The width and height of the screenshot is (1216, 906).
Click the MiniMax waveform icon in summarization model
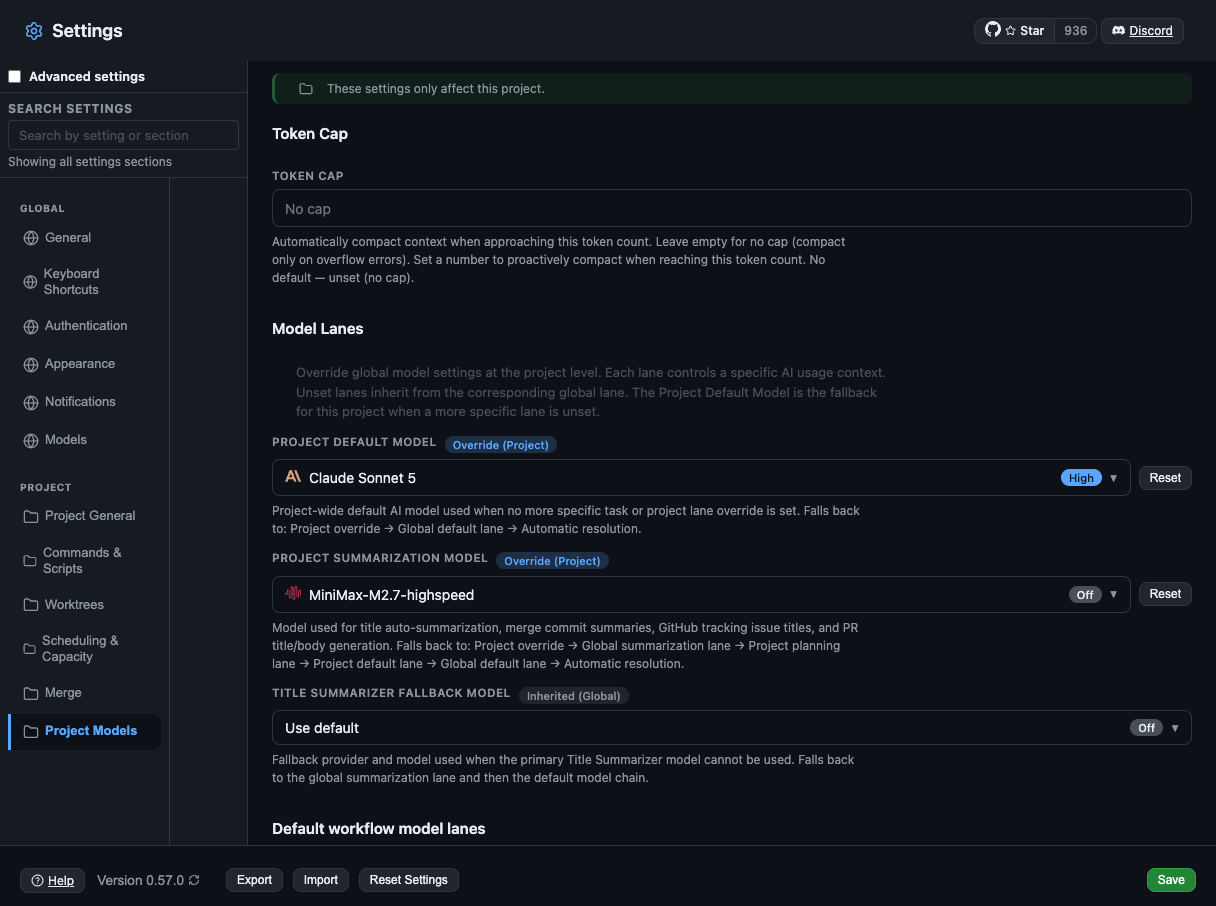[293, 594]
